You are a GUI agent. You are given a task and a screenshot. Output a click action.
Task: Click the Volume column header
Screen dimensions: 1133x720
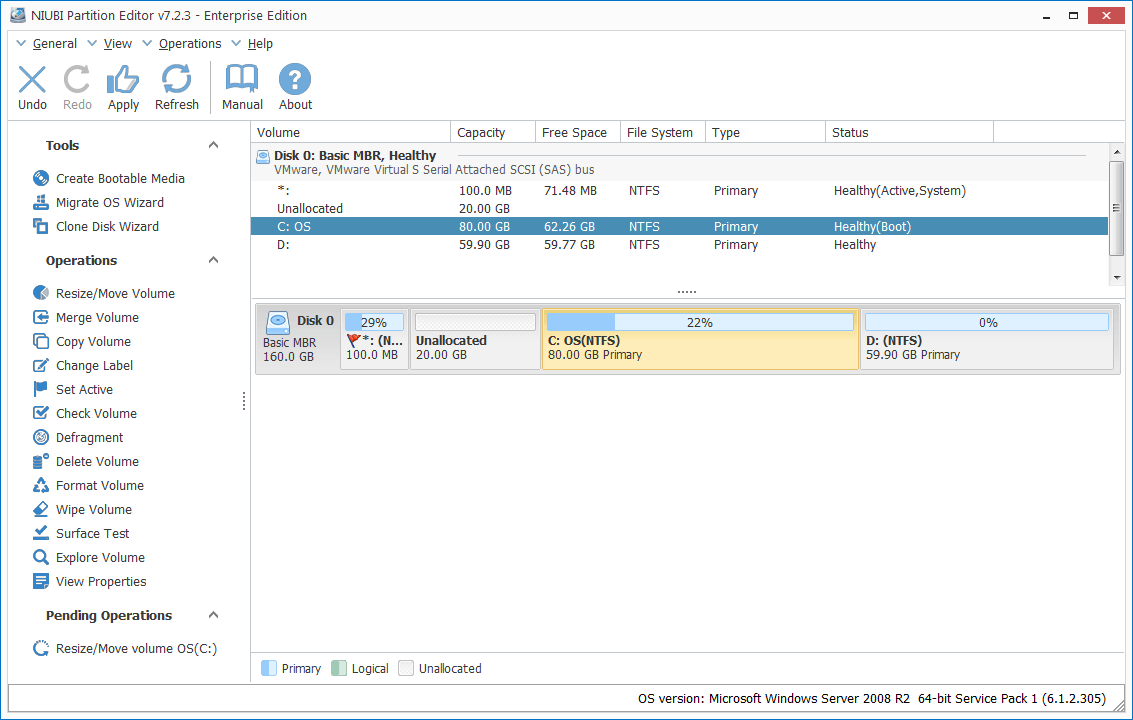tap(350, 132)
